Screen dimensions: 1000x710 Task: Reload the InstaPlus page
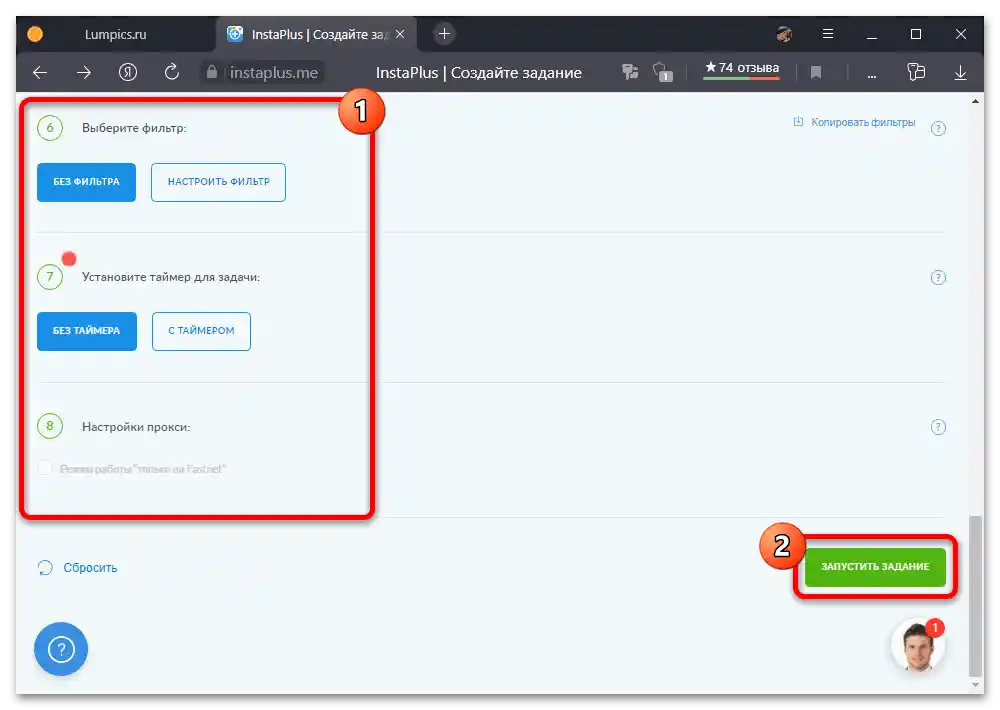(x=172, y=73)
